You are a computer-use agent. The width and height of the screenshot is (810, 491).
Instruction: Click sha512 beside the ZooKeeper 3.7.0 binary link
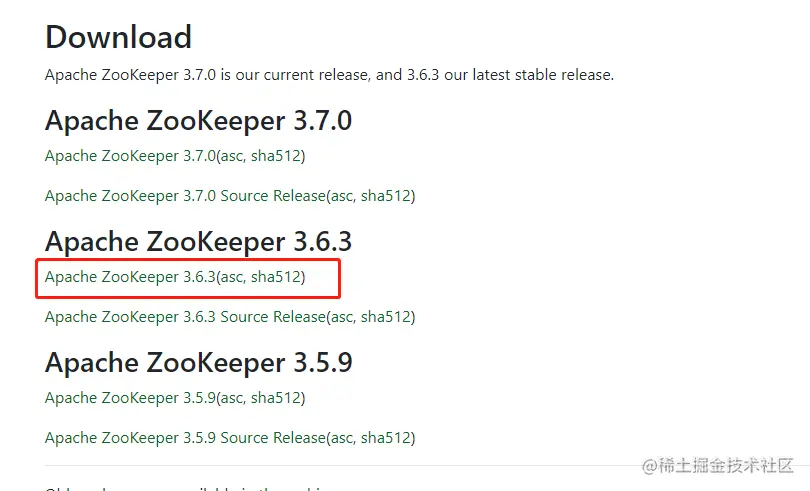point(276,156)
